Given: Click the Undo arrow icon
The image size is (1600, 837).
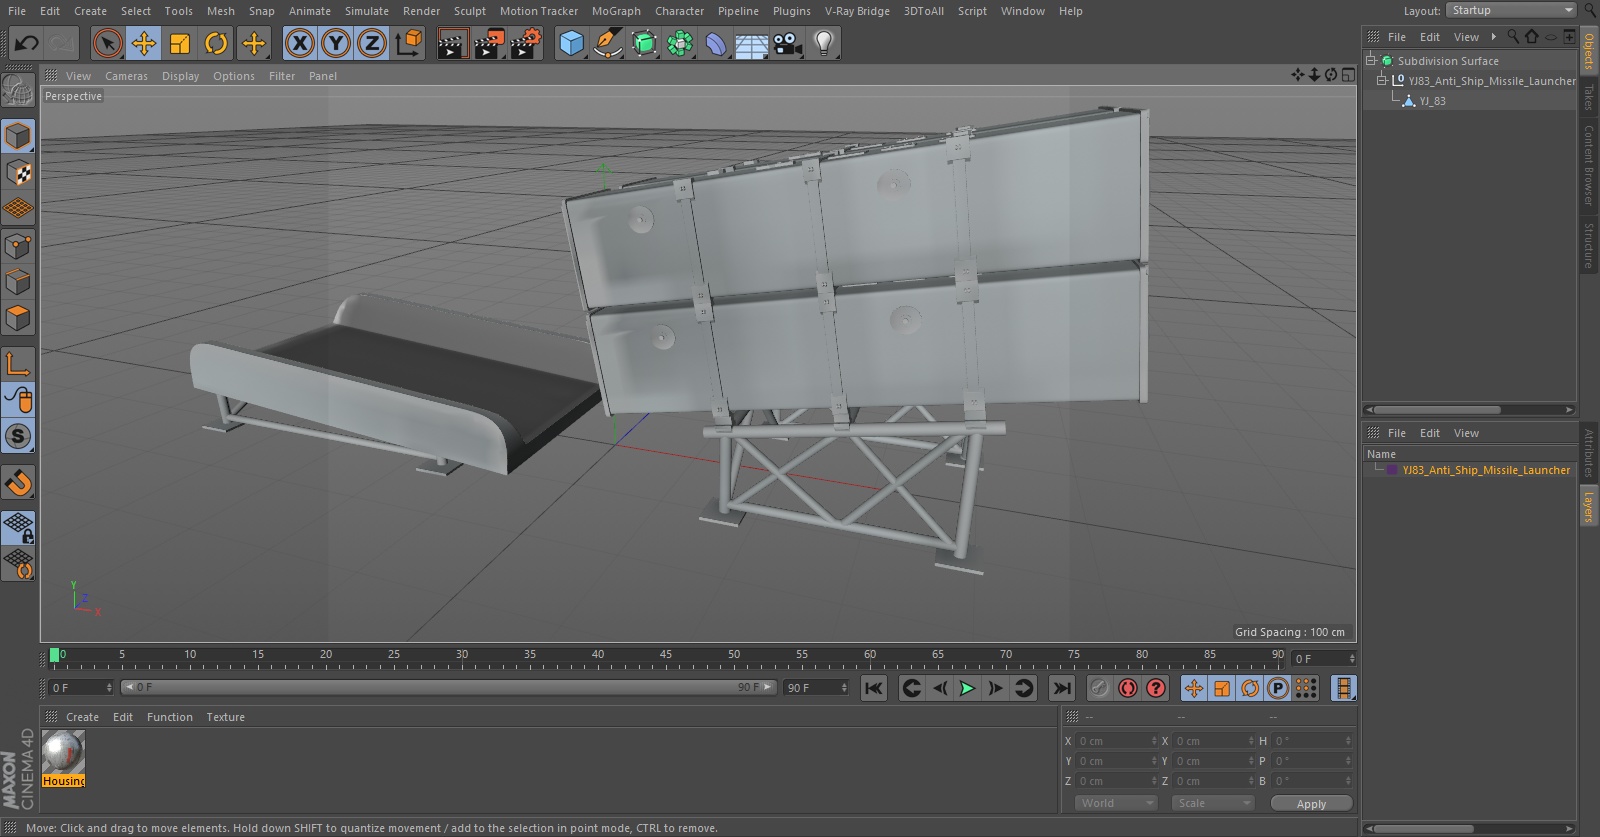Looking at the screenshot, I should (x=26, y=43).
